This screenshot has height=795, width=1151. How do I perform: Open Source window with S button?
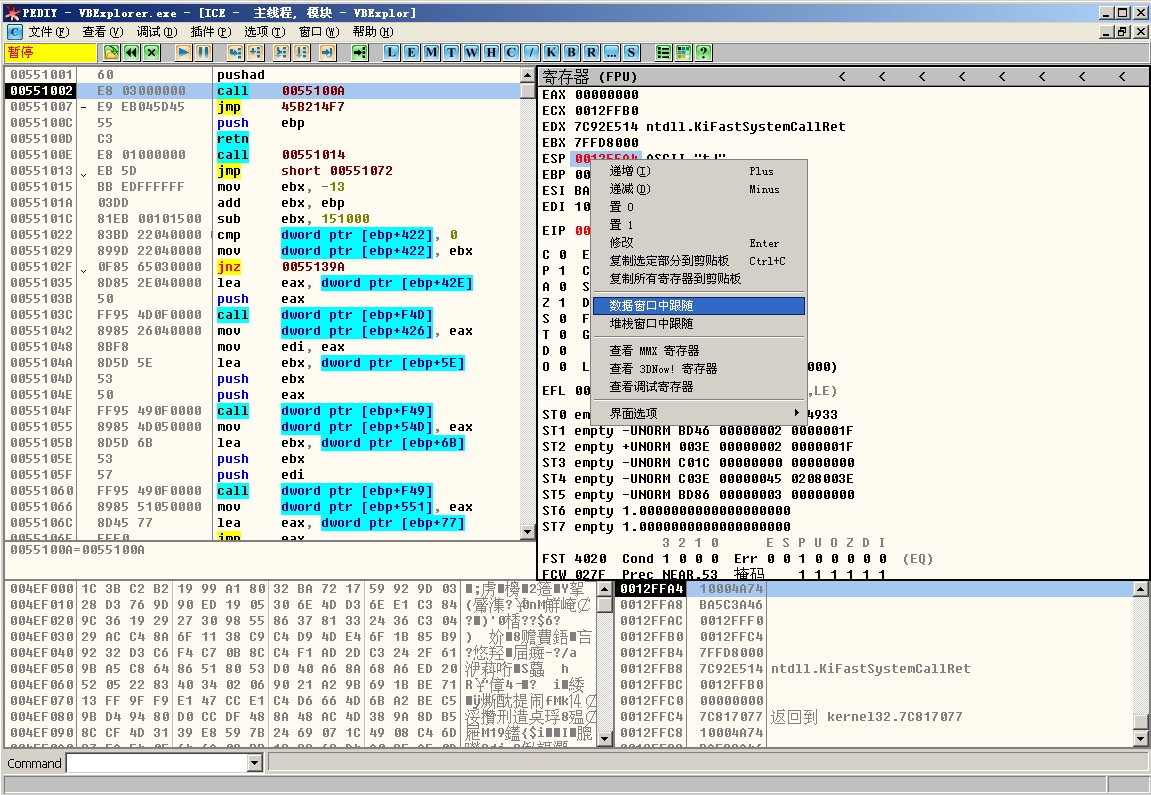coord(631,52)
